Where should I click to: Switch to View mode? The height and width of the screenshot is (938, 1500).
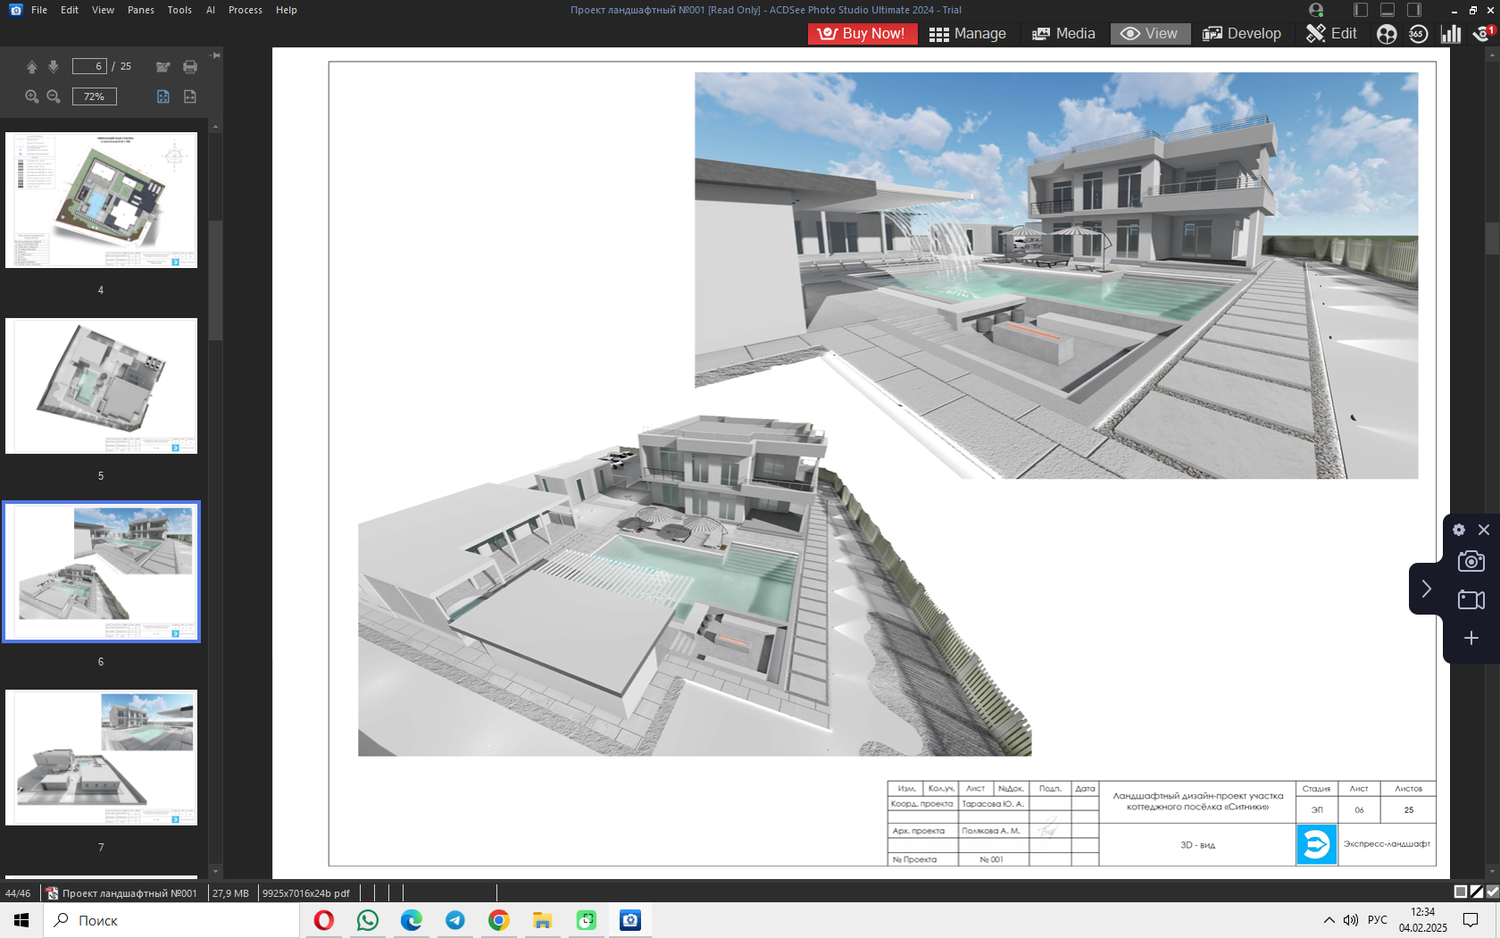[1149, 33]
